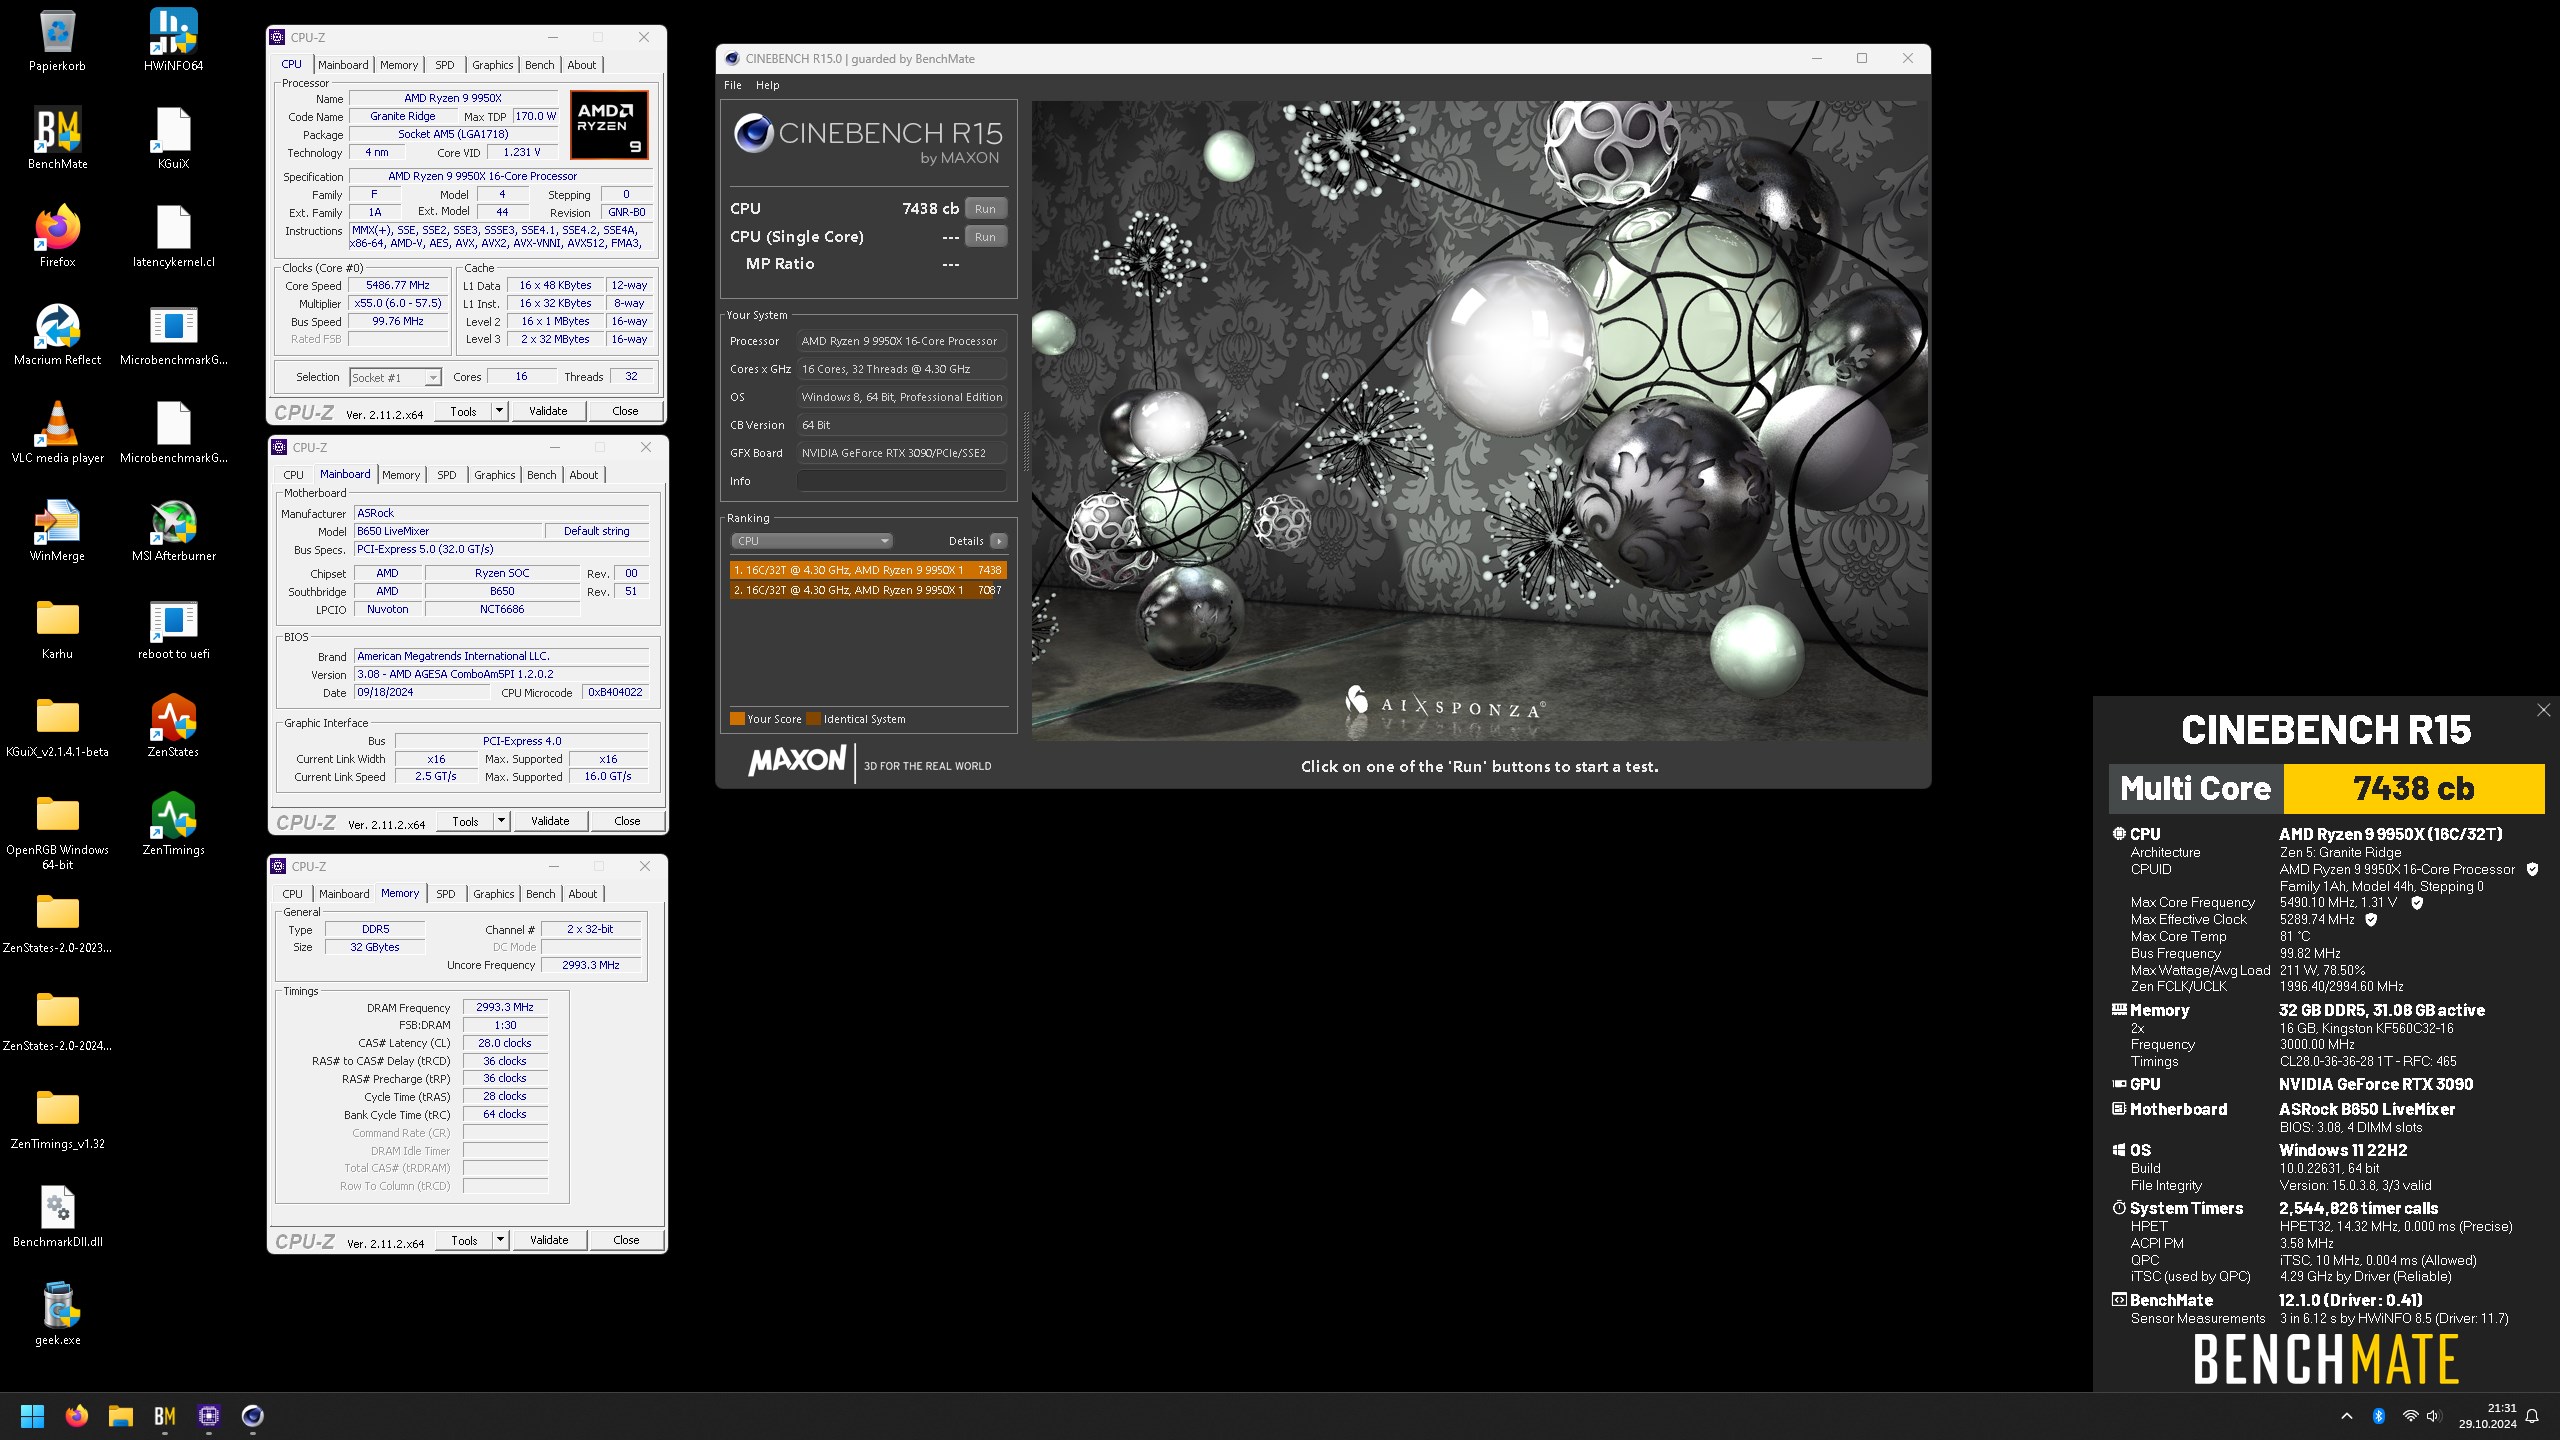Open the clock and date in taskbar
The width and height of the screenshot is (2560, 1440).
(x=2488, y=1416)
